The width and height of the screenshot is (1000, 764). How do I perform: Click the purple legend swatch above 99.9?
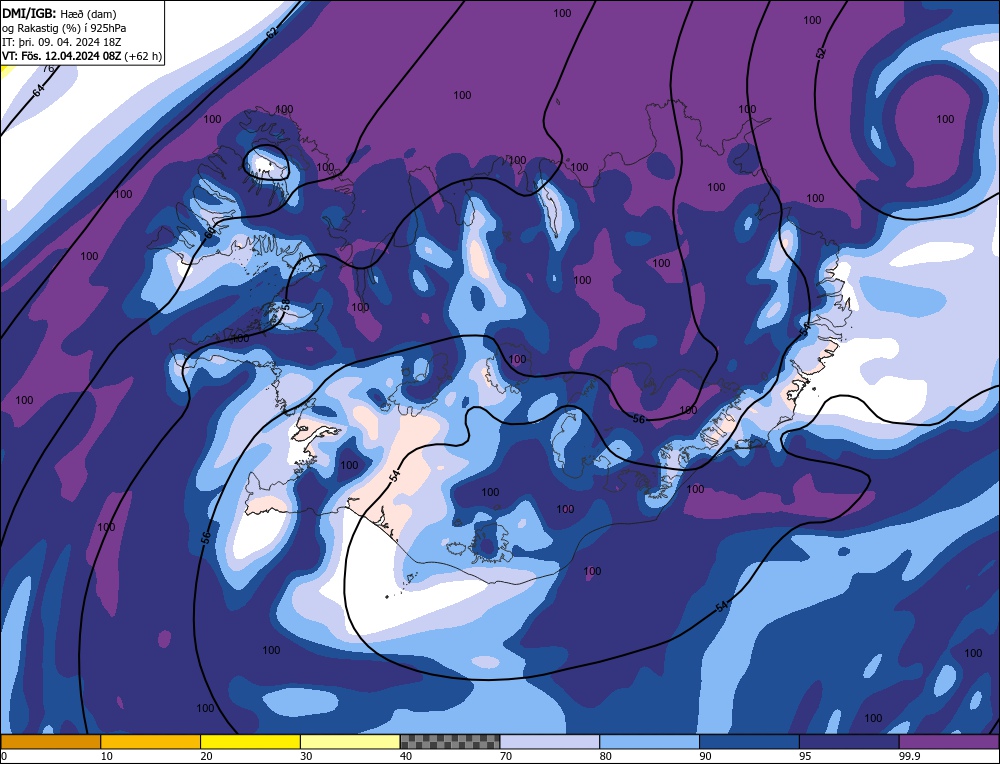click(949, 741)
